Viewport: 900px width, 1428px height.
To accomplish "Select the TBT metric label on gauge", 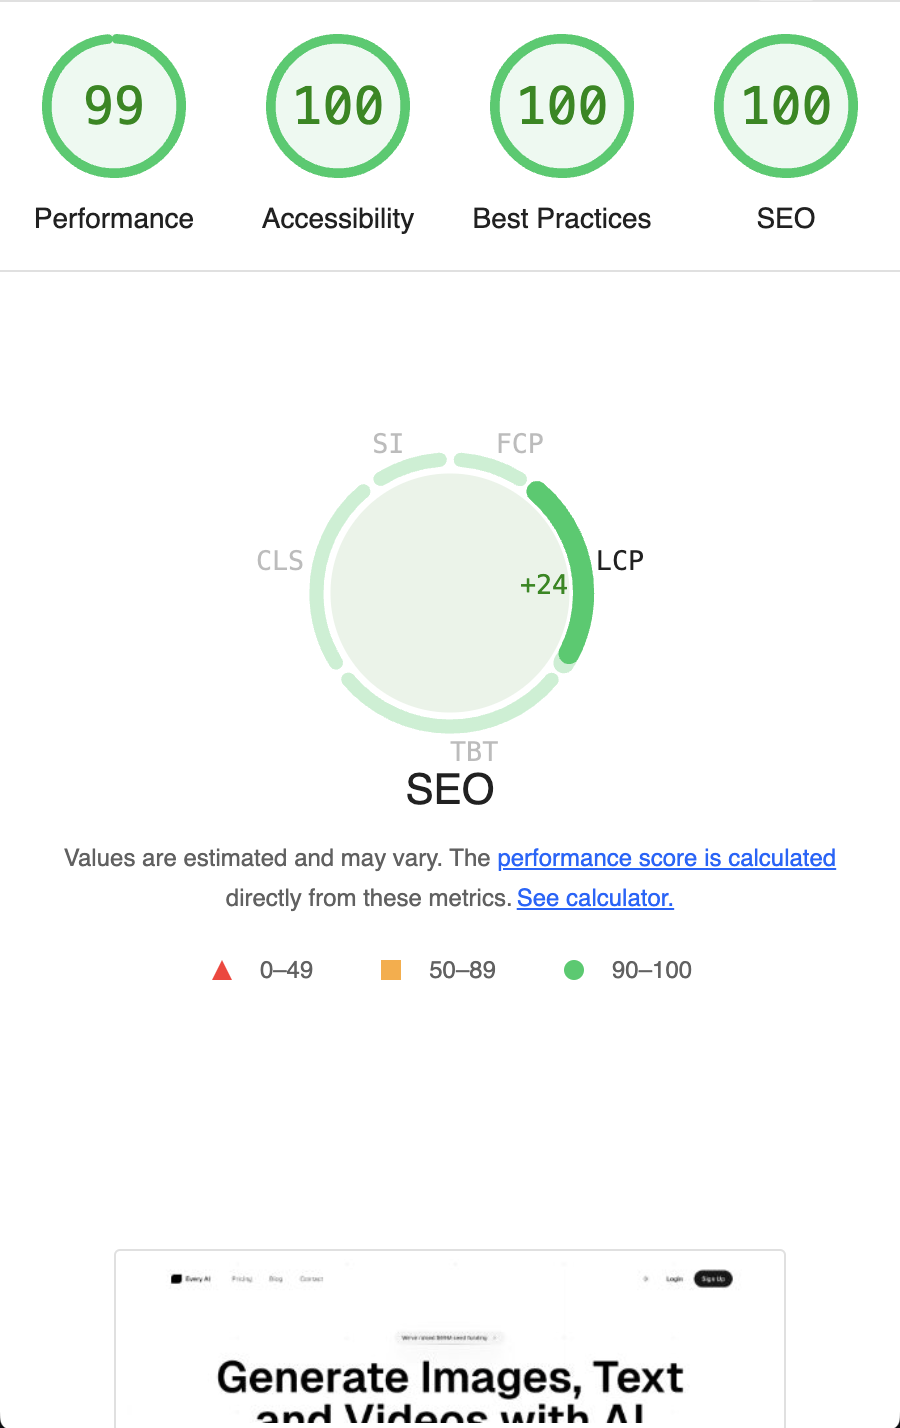I will tap(474, 751).
